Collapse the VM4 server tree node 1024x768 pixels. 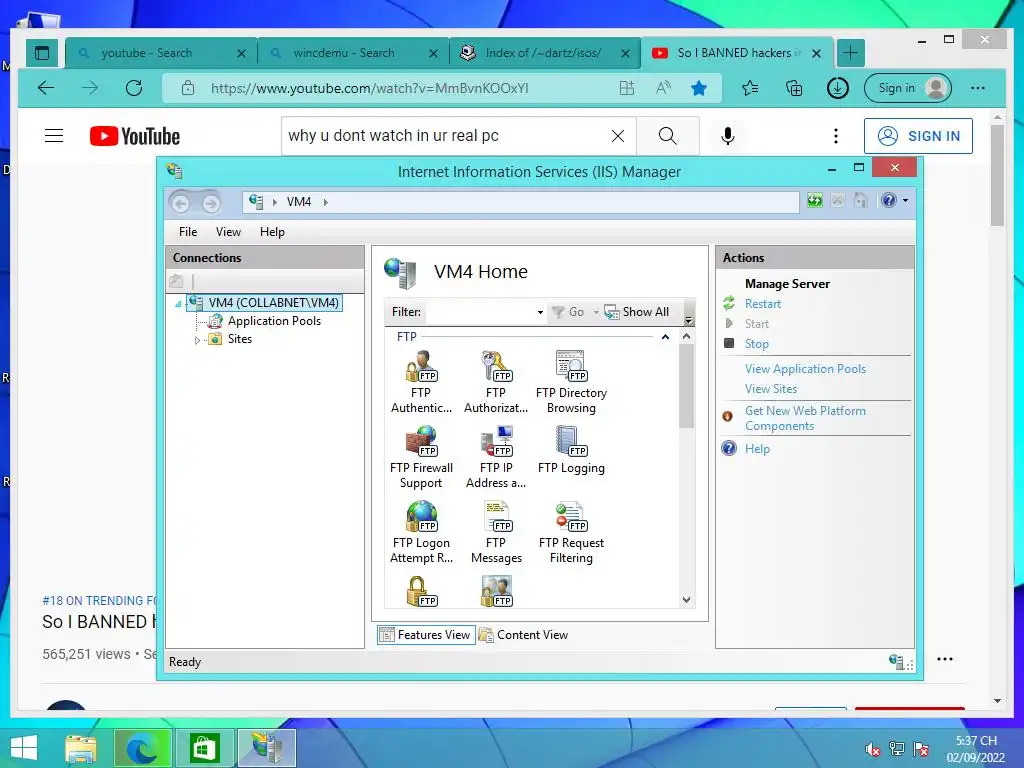point(178,304)
